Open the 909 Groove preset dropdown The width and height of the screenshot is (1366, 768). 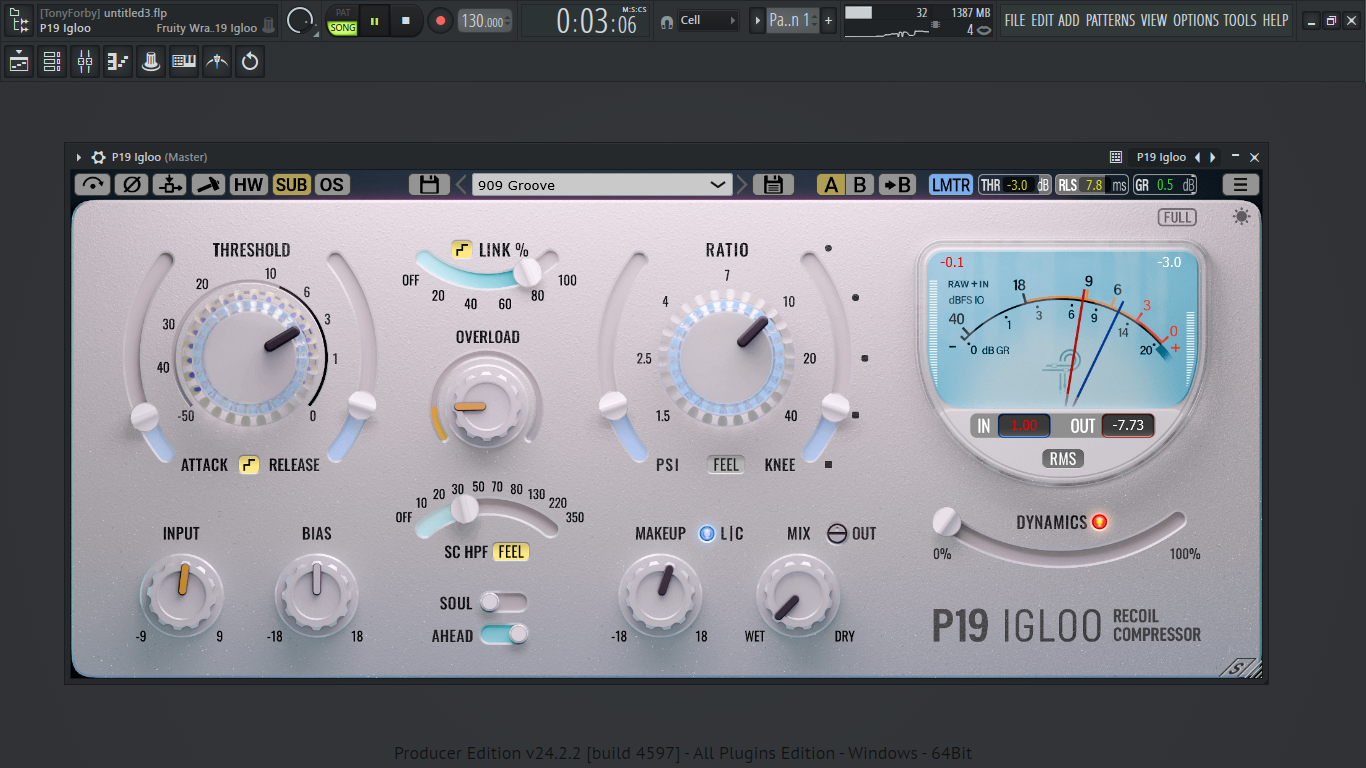[x=603, y=185]
